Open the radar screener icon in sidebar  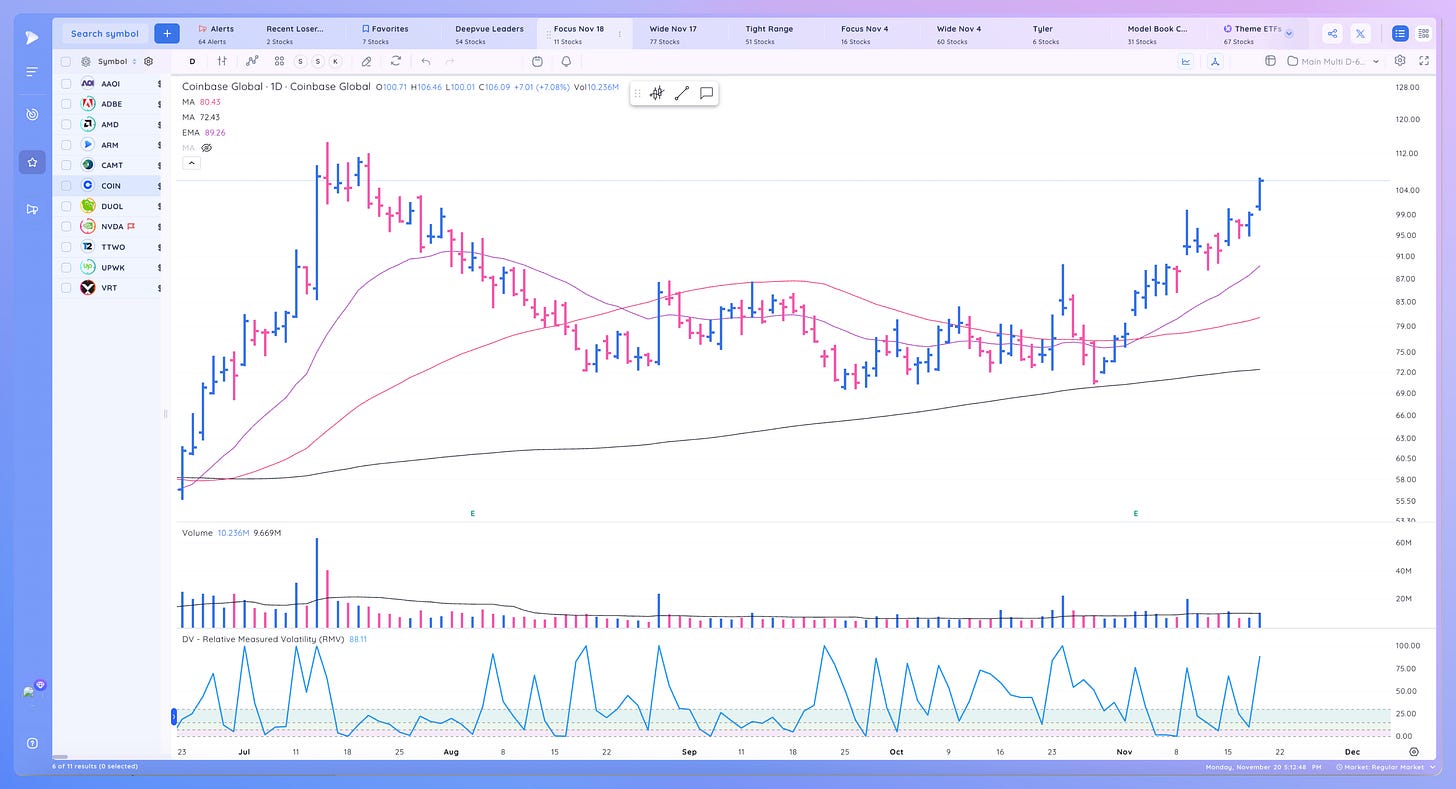coord(32,115)
